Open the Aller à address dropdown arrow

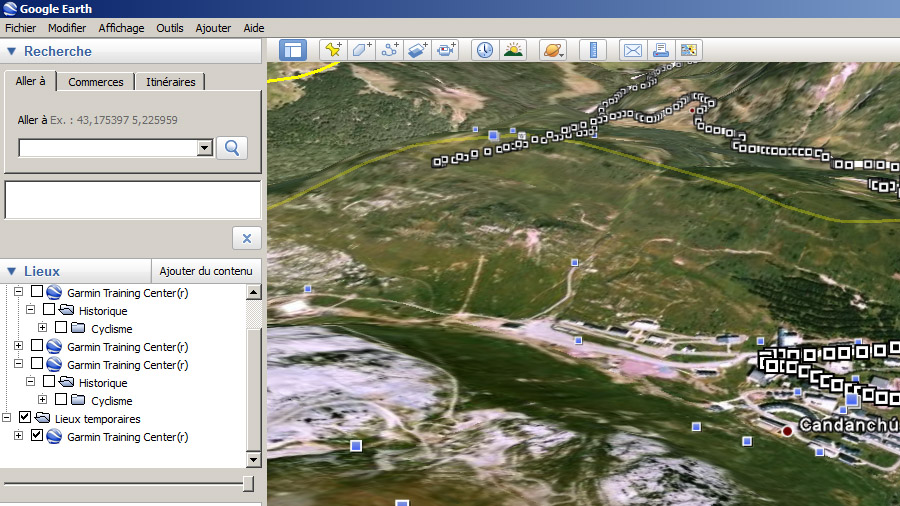[205, 148]
